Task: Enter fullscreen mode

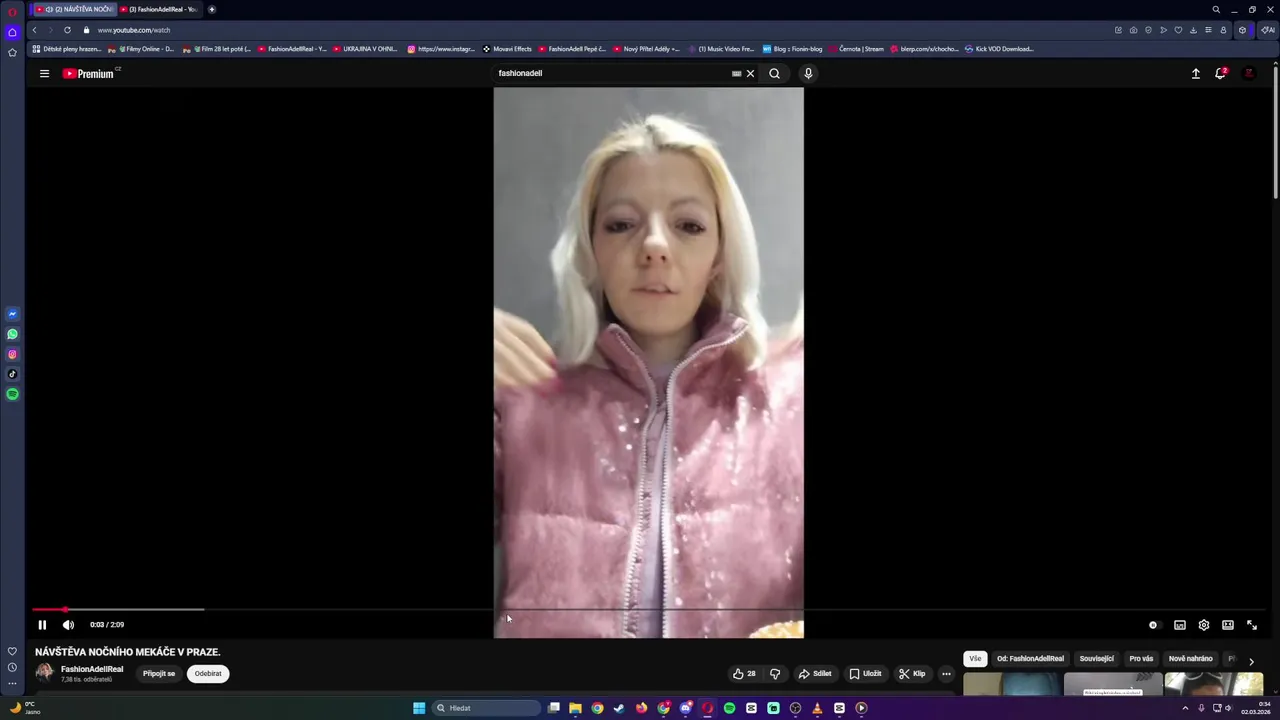Action: 1252,625
